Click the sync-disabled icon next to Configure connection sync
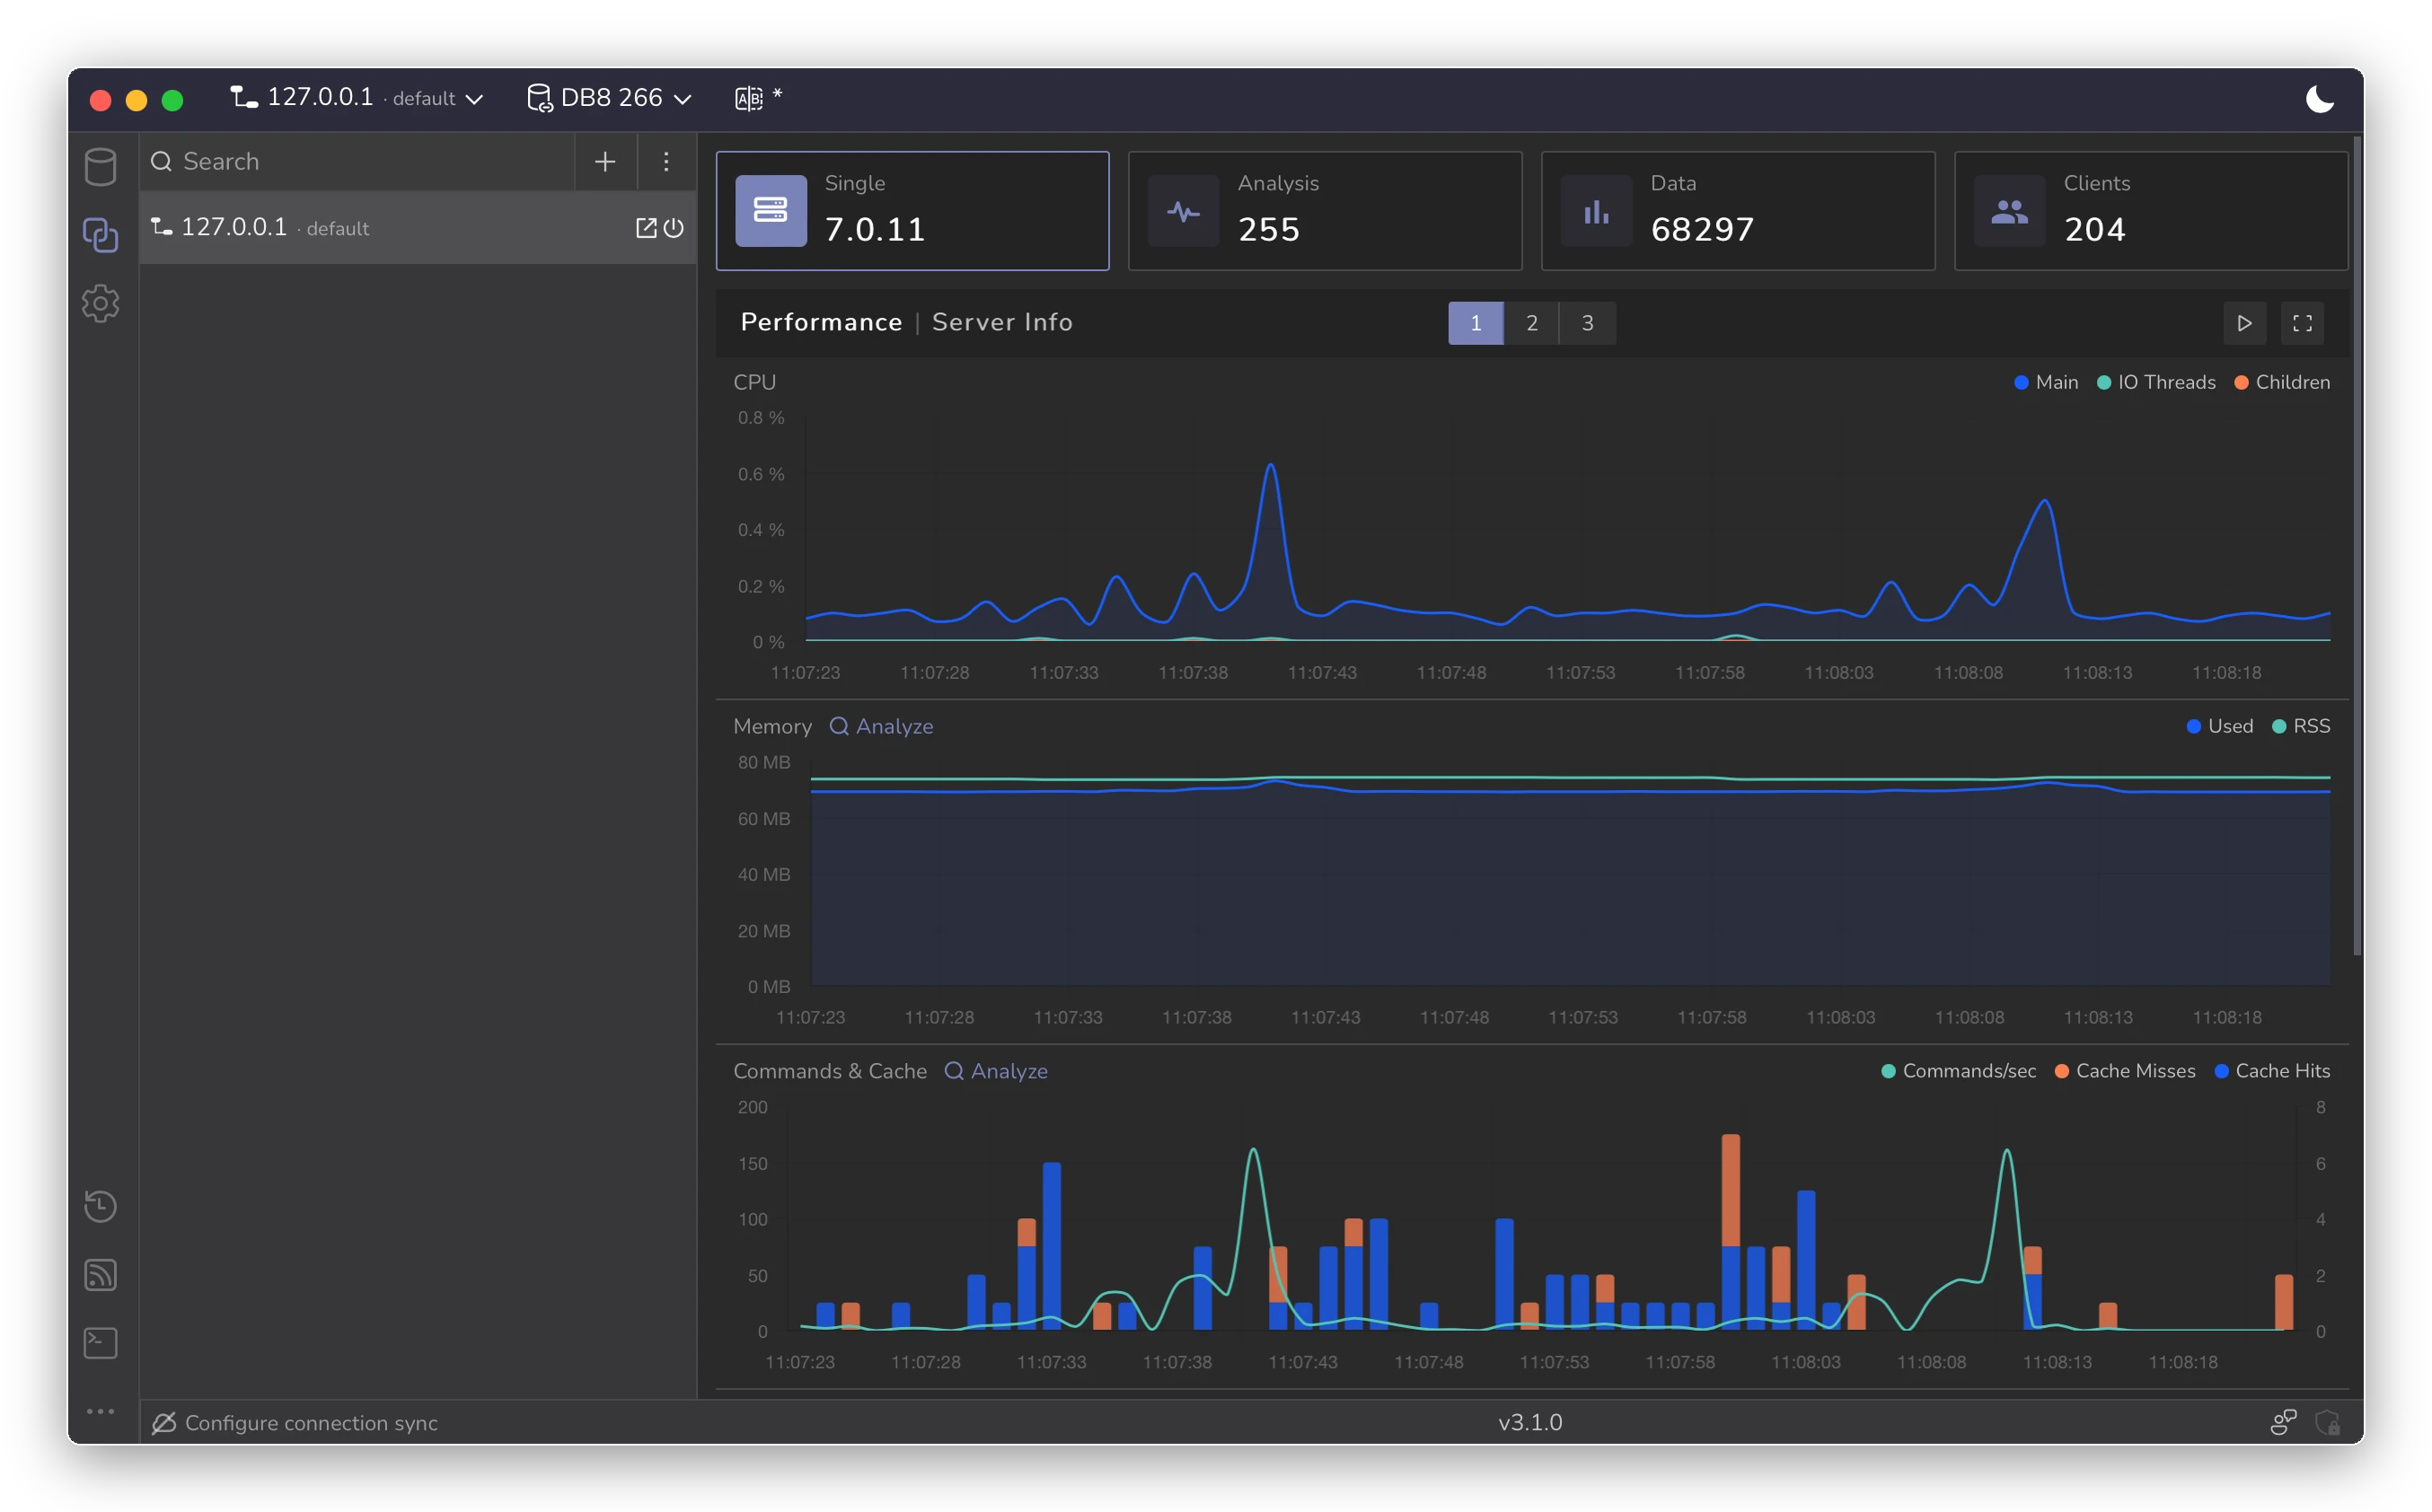 (x=164, y=1422)
